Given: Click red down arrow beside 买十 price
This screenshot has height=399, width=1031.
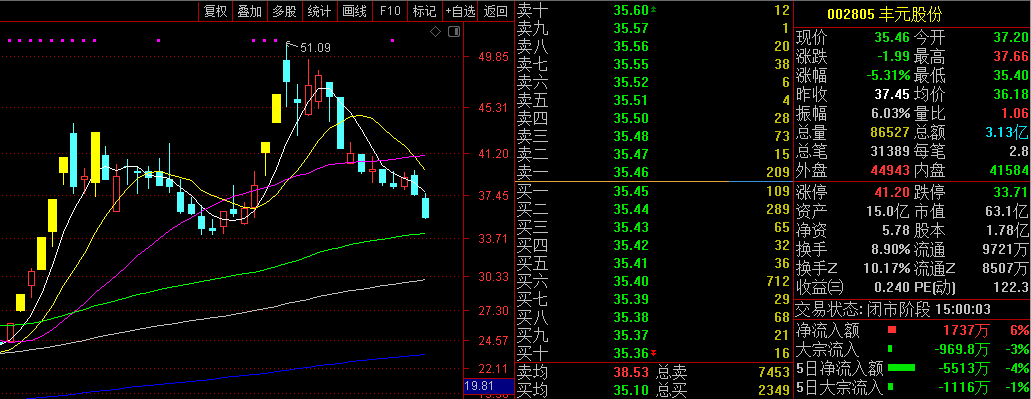Looking at the screenshot, I should pyautogui.click(x=654, y=353).
